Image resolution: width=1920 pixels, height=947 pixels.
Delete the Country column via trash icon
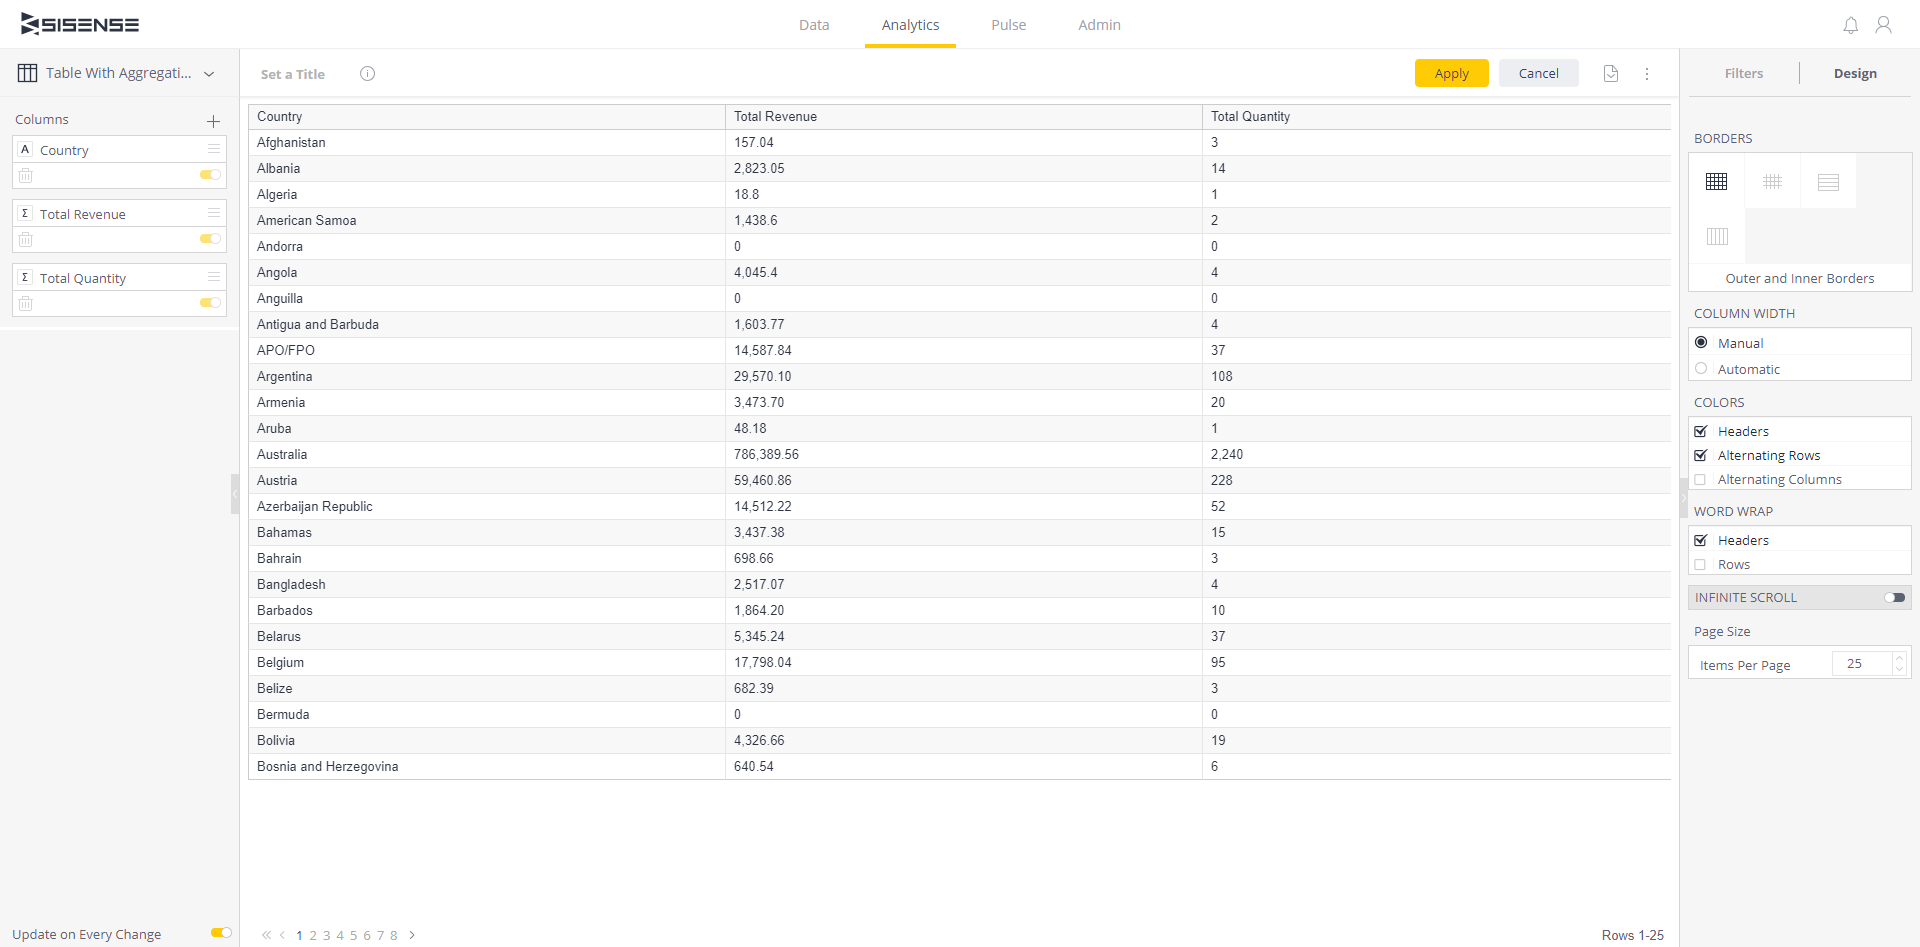(26, 174)
